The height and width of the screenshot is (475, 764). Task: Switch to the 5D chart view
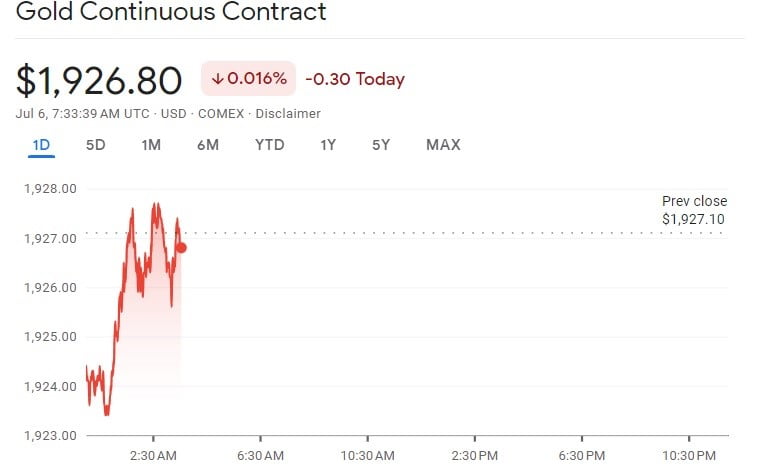point(95,145)
